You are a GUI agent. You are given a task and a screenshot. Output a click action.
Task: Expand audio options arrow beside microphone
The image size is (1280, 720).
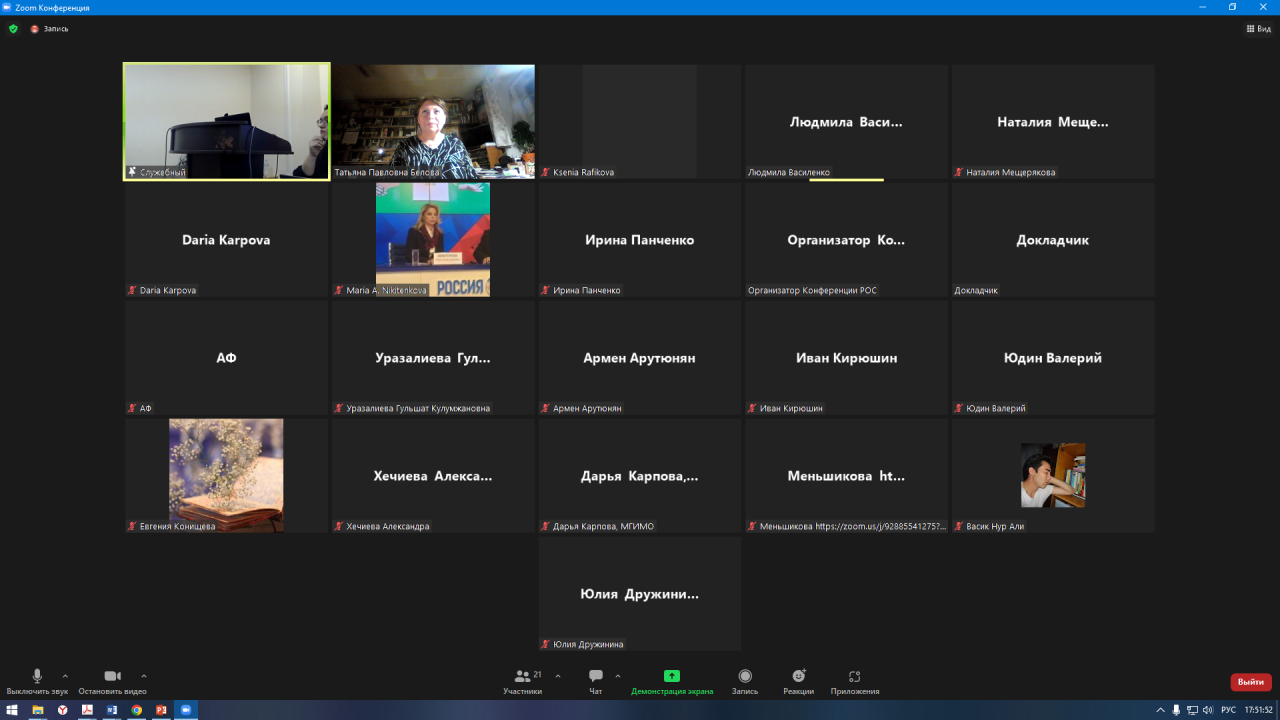66,676
